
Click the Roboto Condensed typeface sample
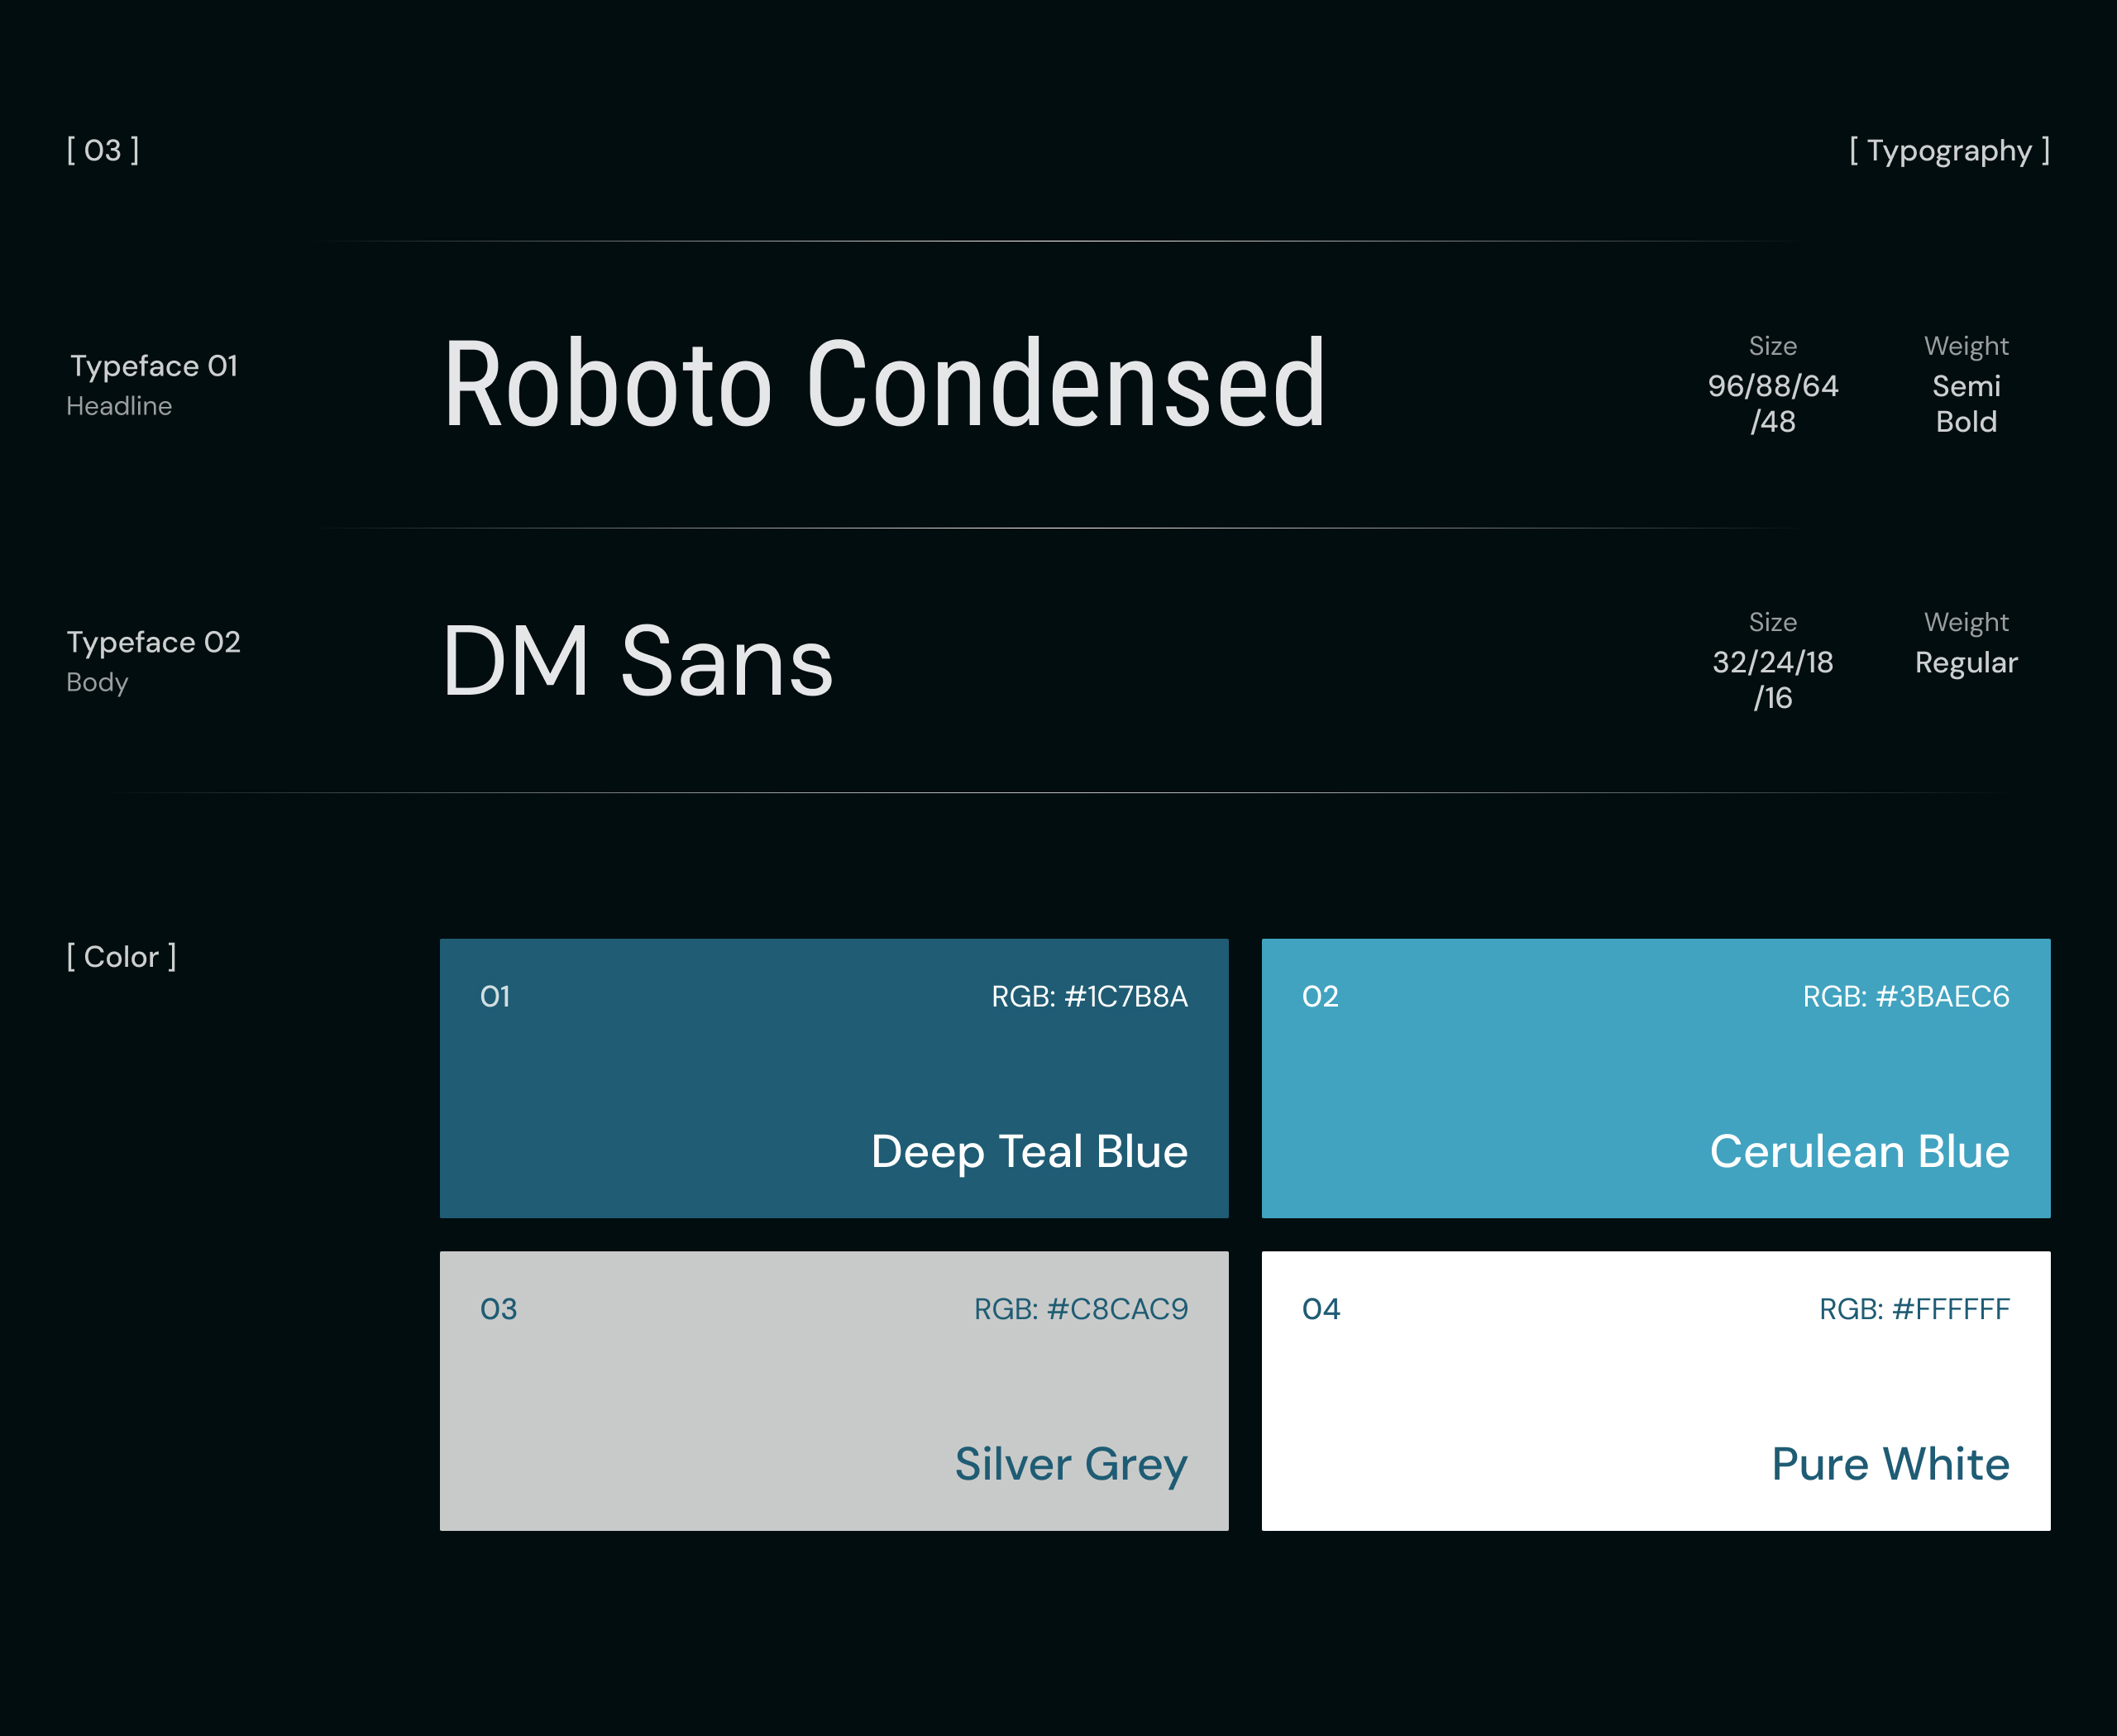tap(885, 384)
